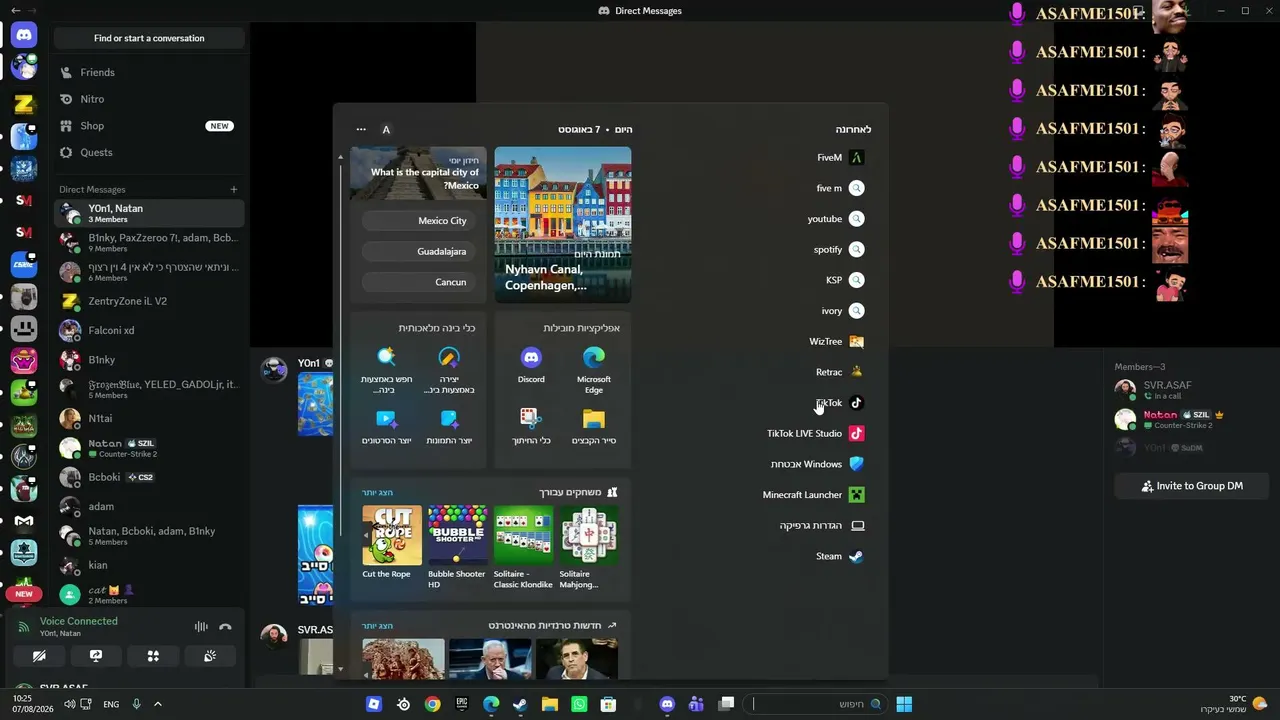The height and width of the screenshot is (720, 1280).
Task: Click Find or start a conversation
Action: 149,38
